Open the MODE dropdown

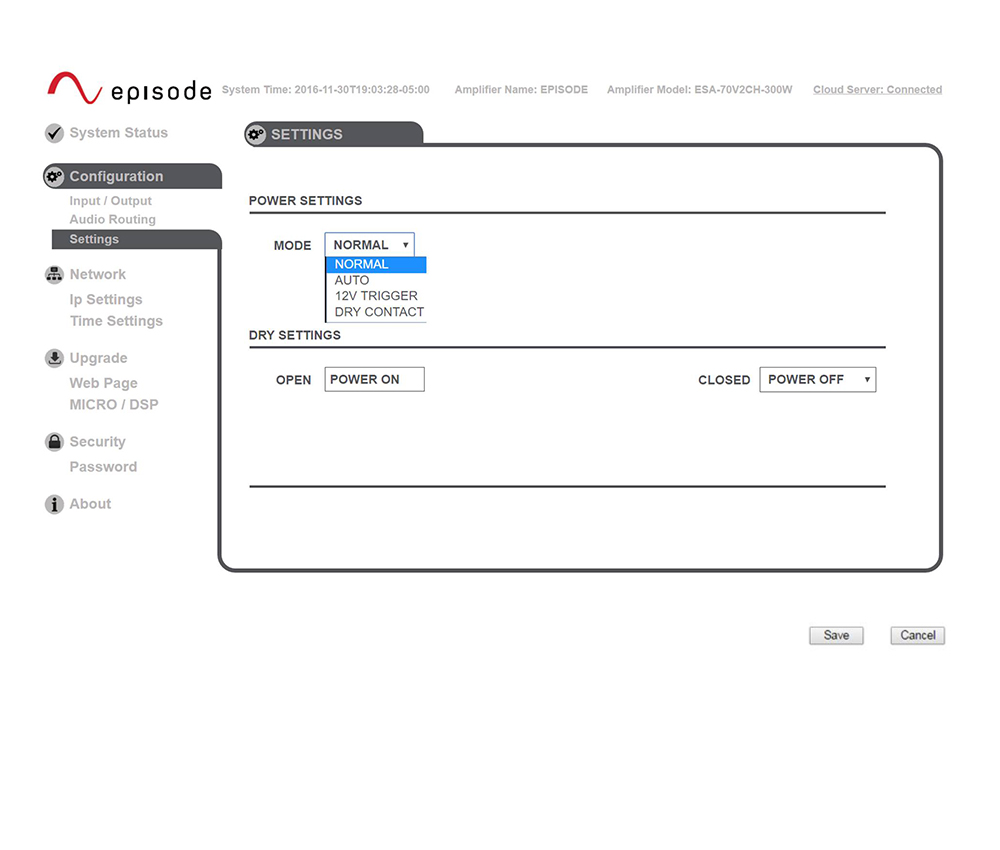[369, 245]
